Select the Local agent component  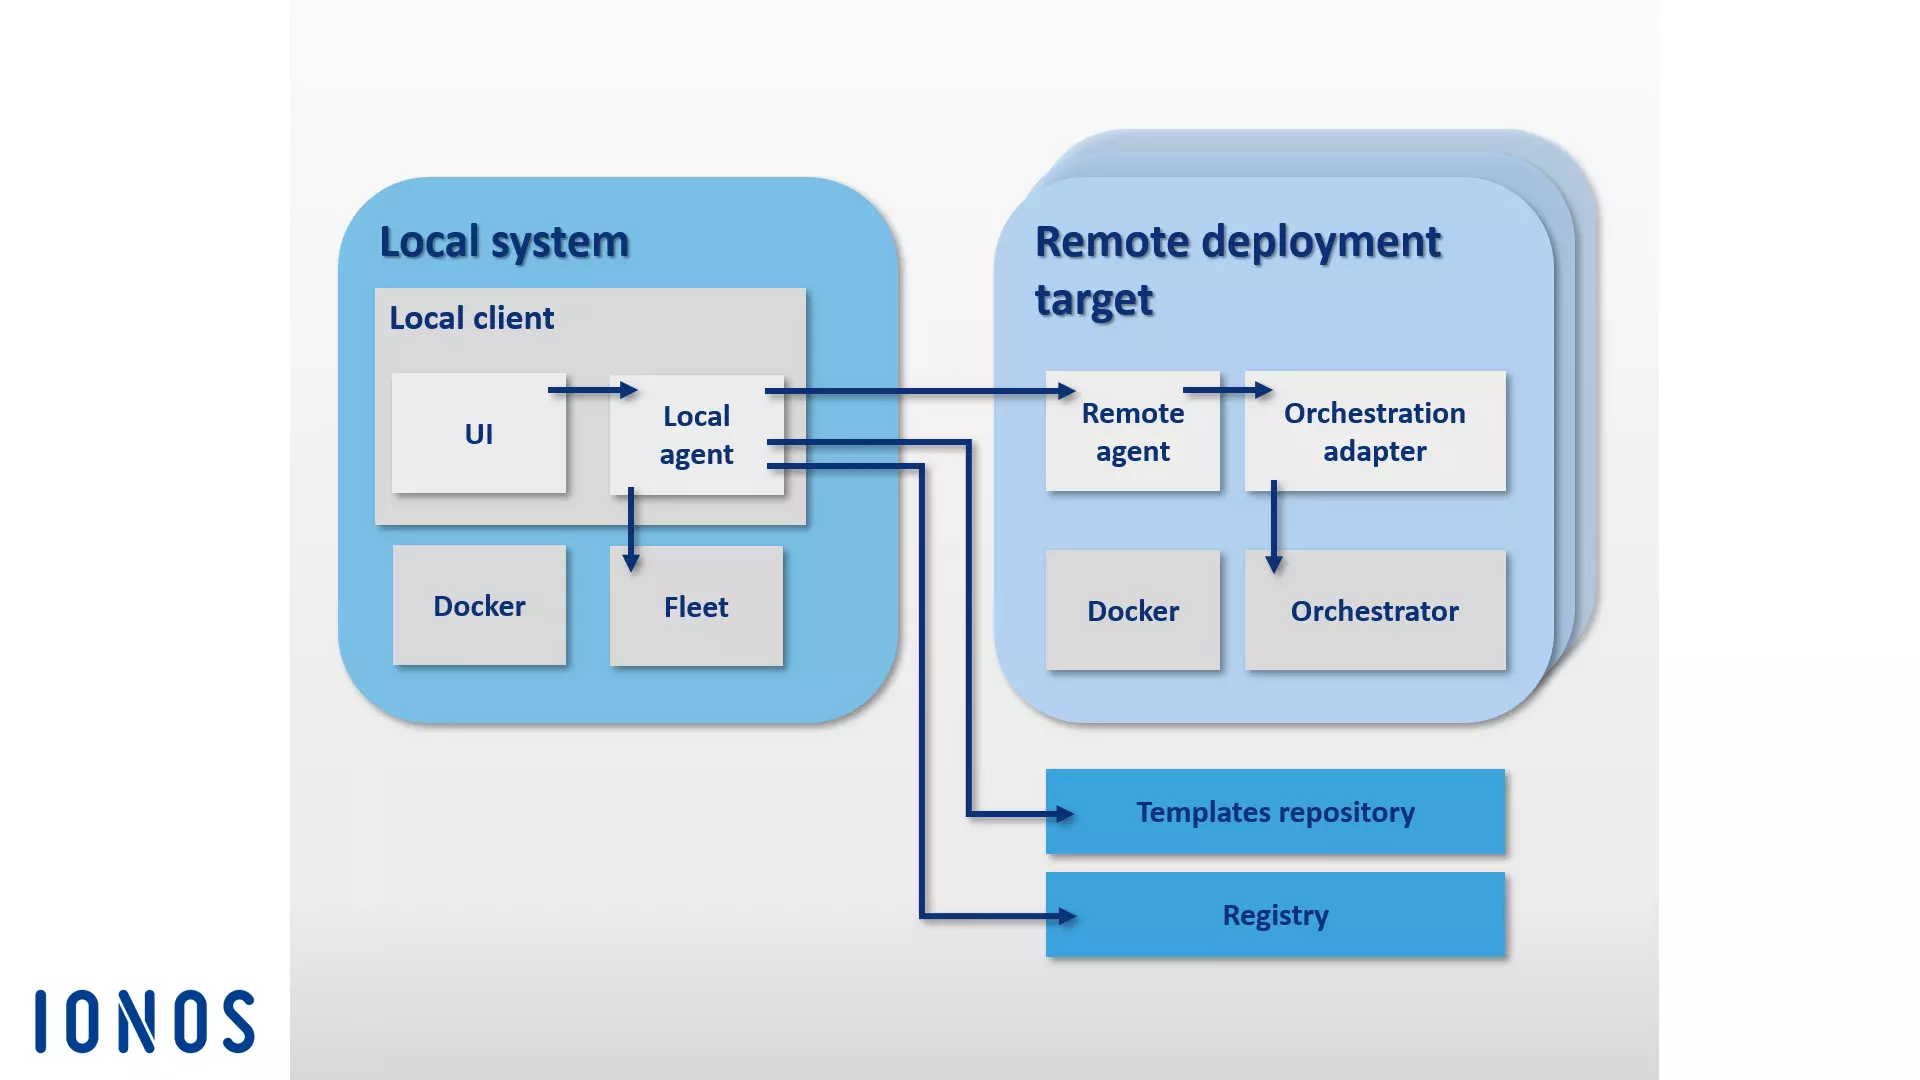tap(696, 433)
